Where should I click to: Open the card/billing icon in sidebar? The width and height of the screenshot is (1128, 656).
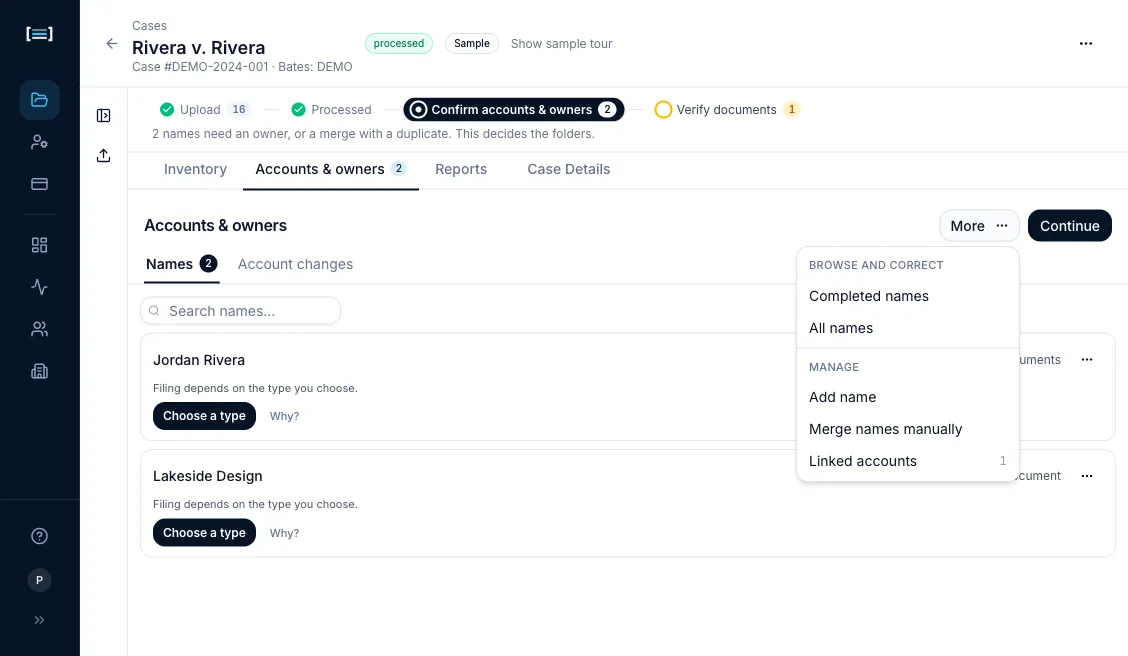[x=40, y=184]
